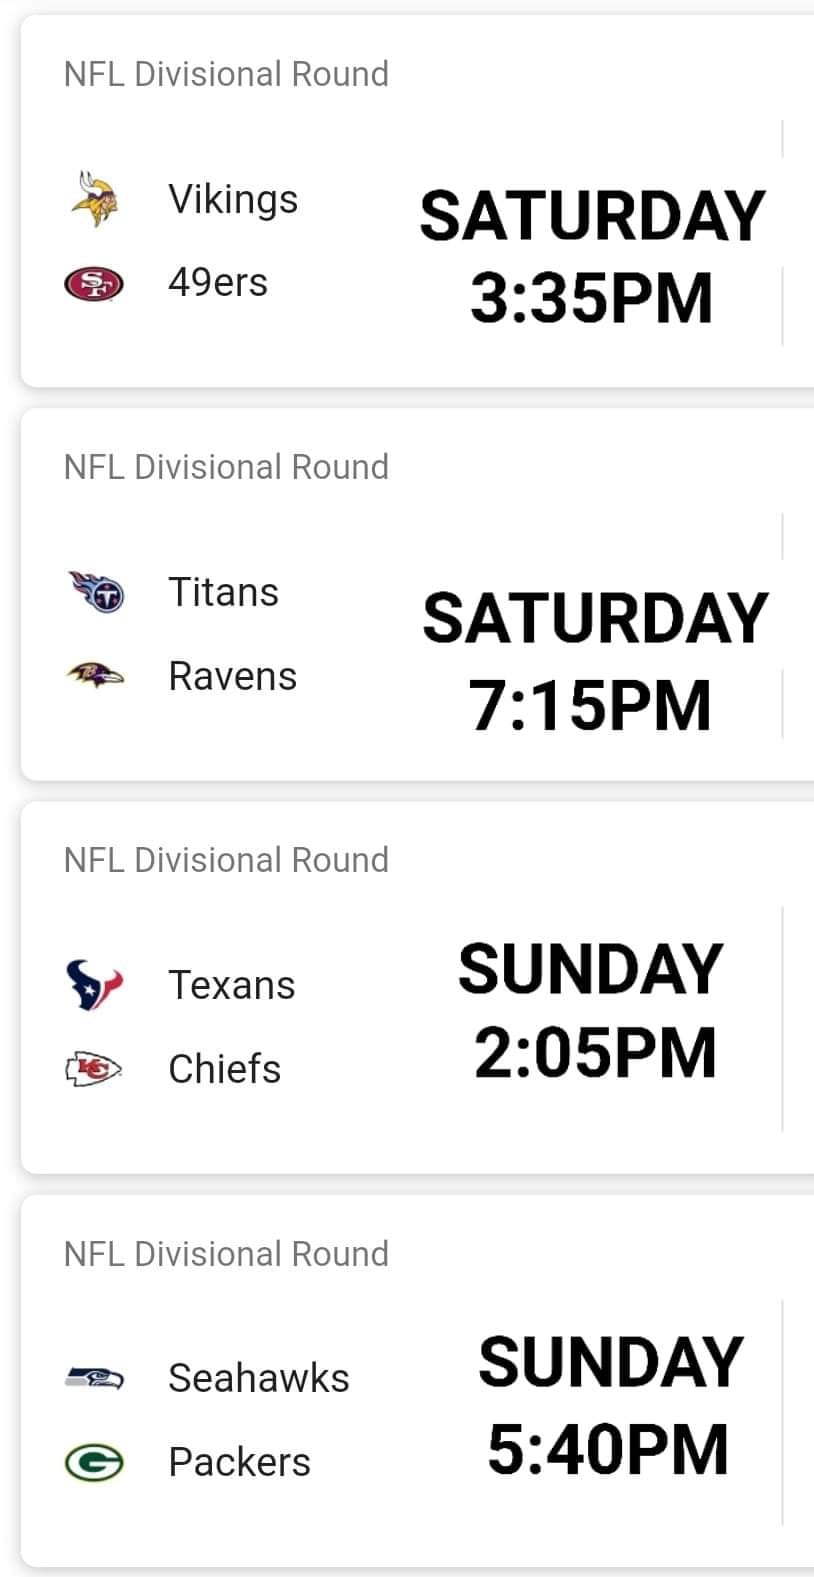Select the Packers team name
Viewport: 814px width, 1577px height.
(239, 1462)
